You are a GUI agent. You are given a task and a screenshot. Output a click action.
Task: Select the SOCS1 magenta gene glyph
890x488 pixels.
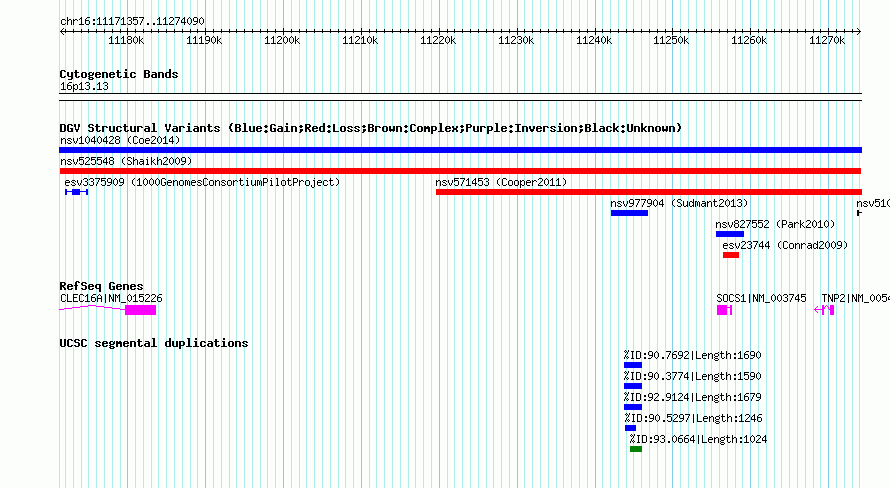click(x=724, y=310)
